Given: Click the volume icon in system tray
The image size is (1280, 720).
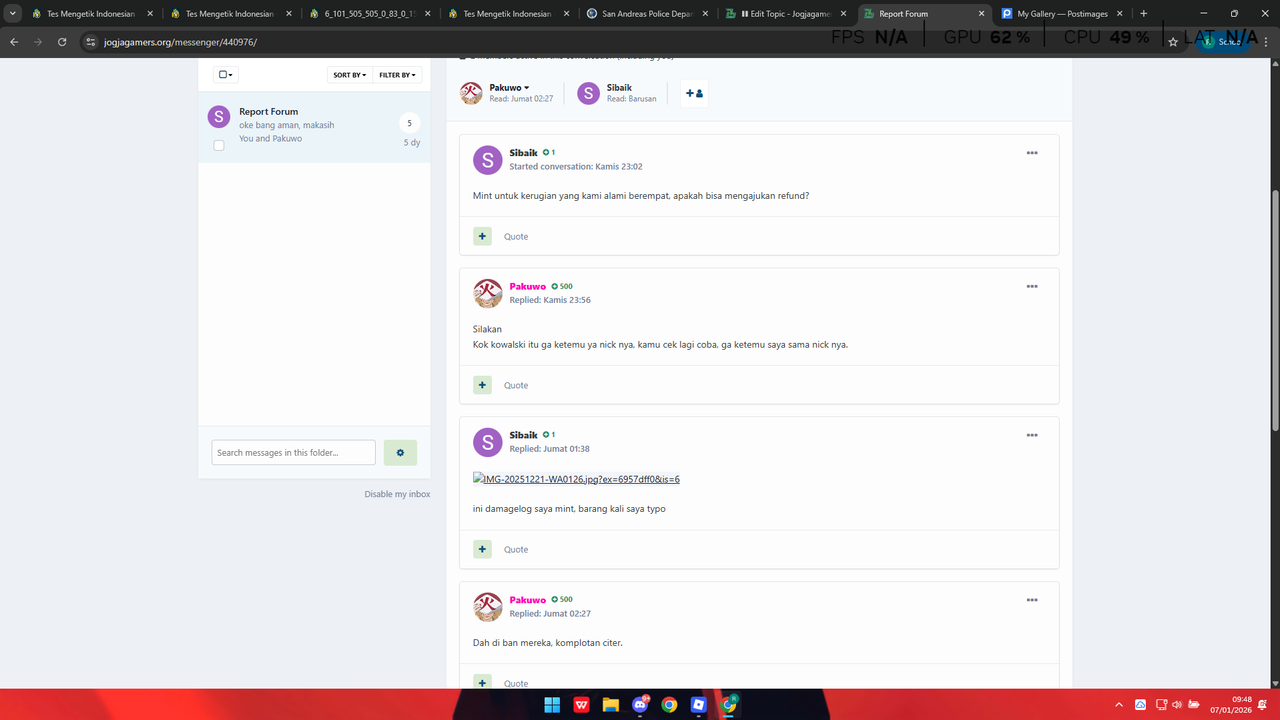Looking at the screenshot, I should pos(1177,705).
